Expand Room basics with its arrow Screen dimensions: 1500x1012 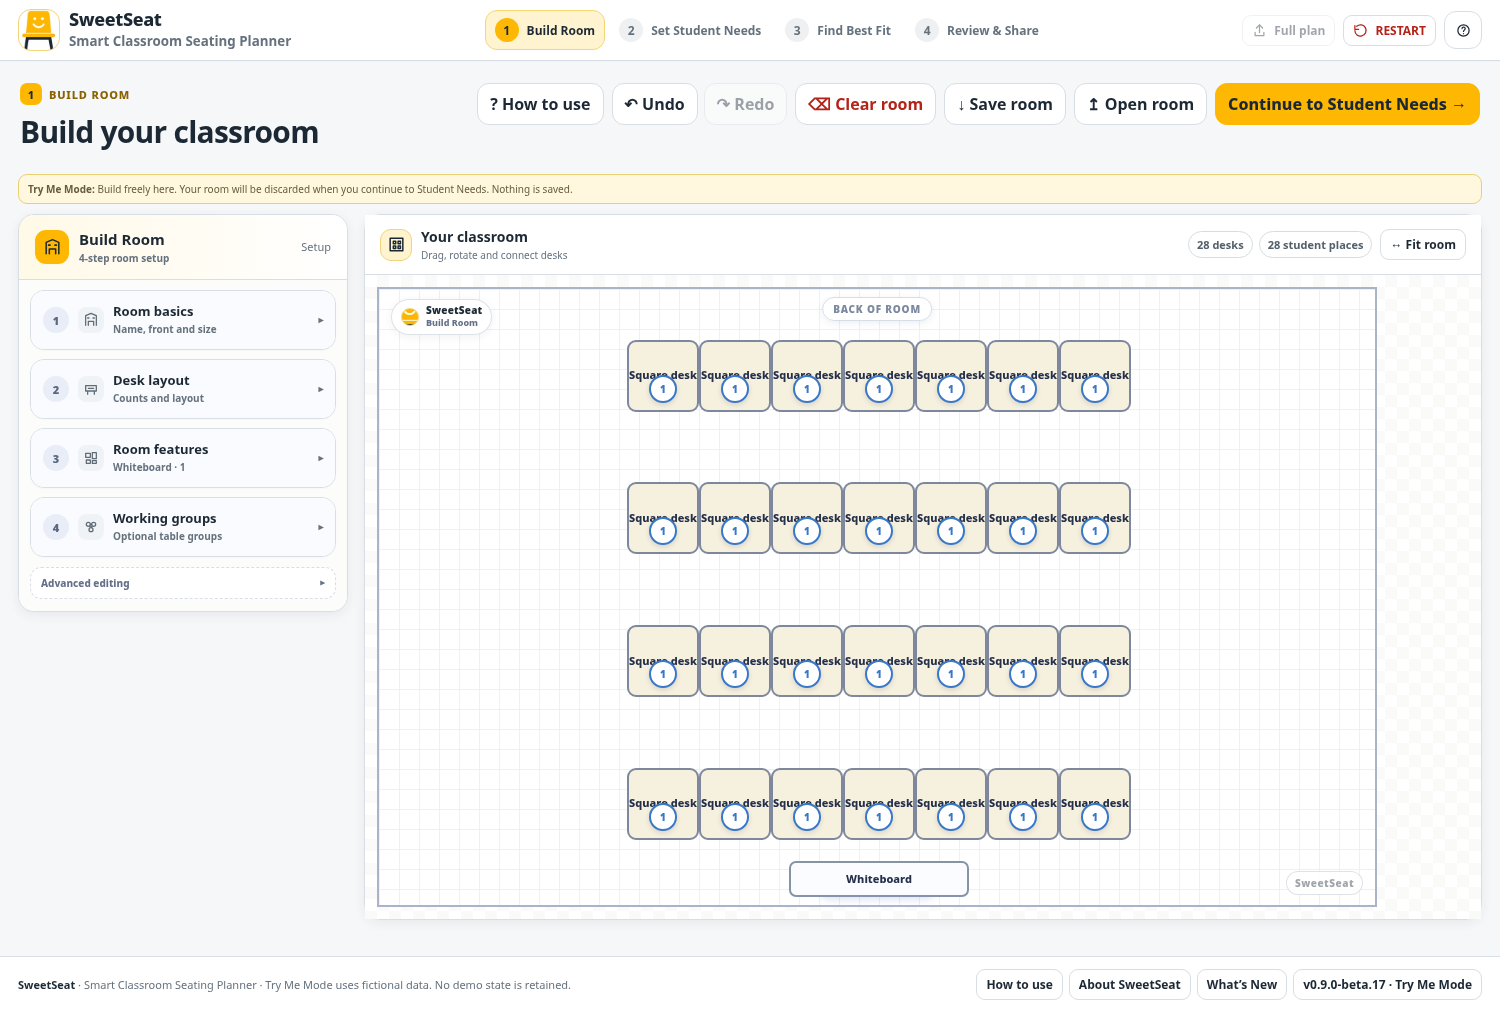(x=321, y=320)
